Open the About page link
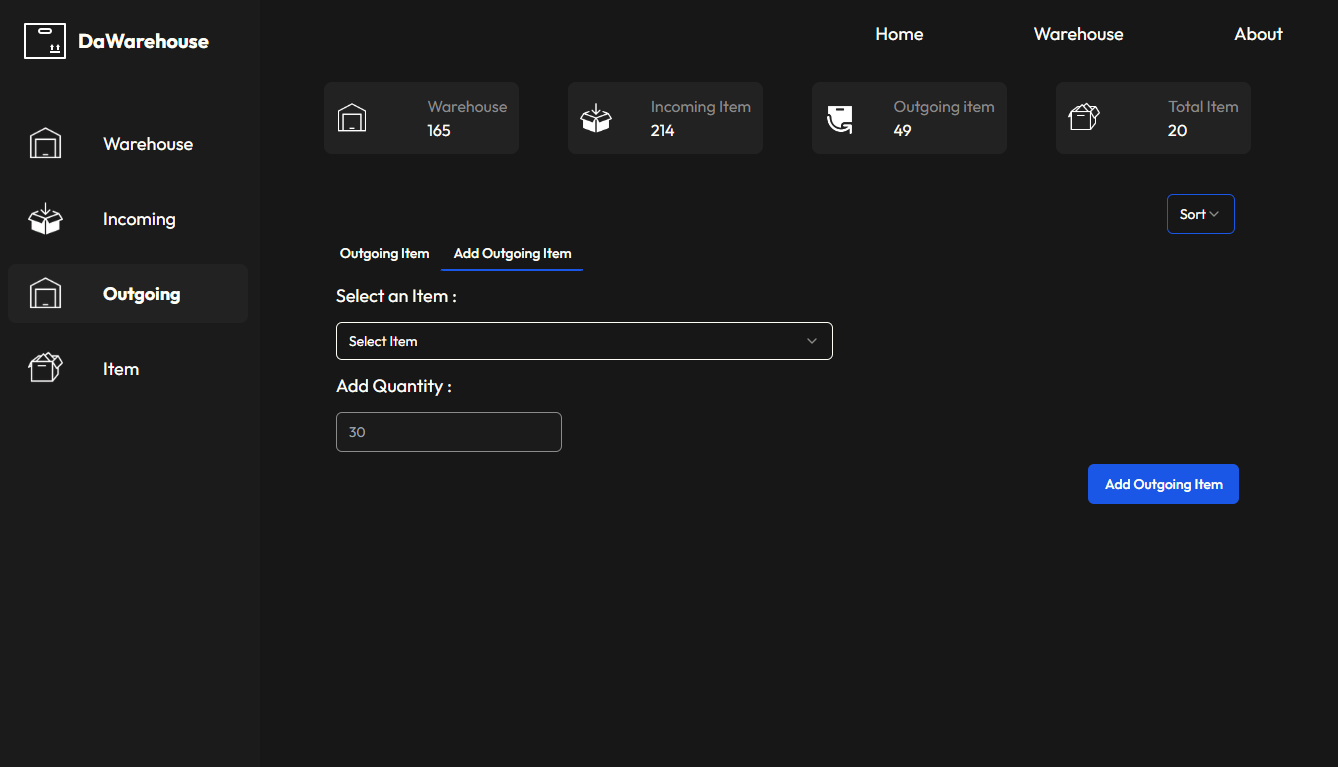Screen dimensions: 1338x767 pyautogui.click(x=1258, y=34)
